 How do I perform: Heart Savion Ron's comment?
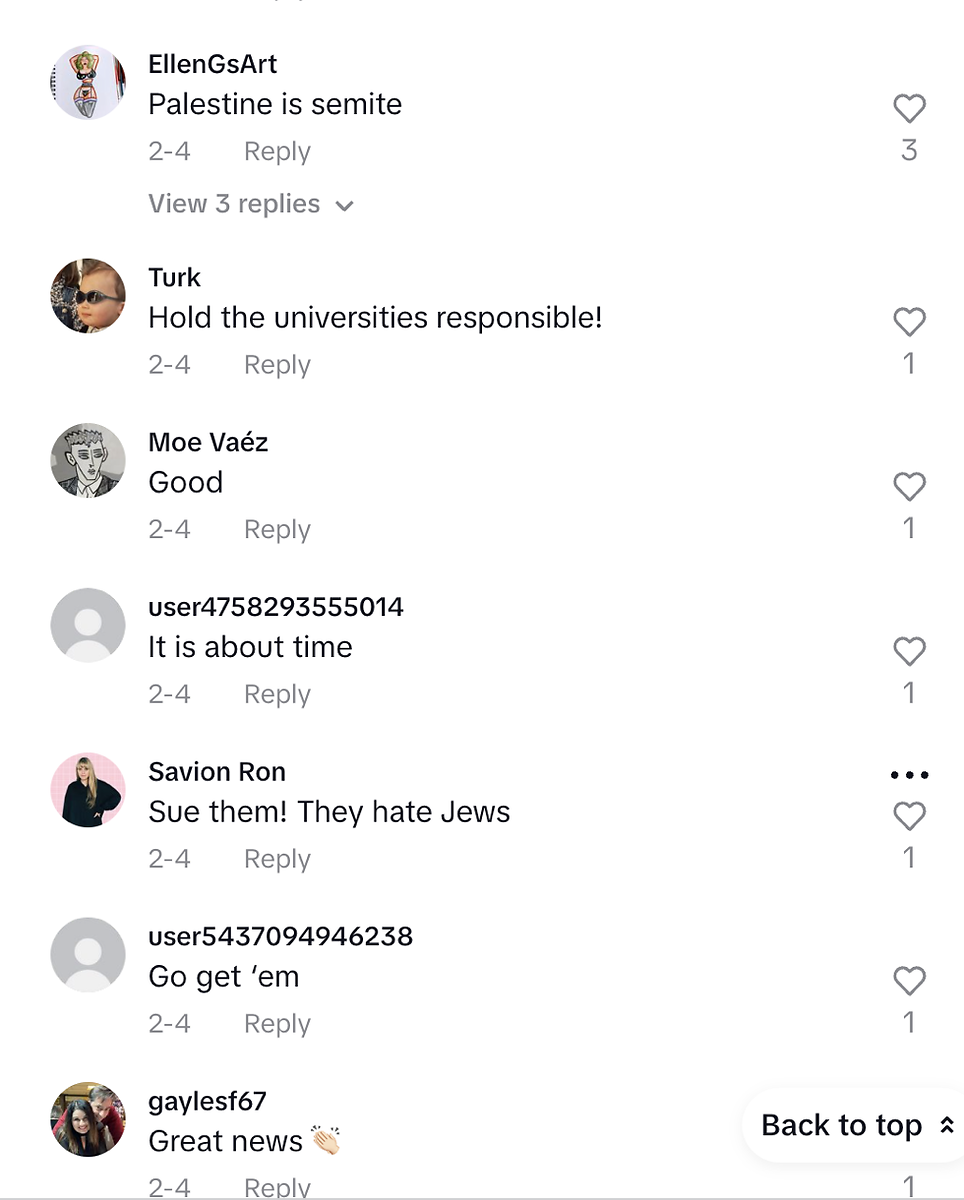909,817
